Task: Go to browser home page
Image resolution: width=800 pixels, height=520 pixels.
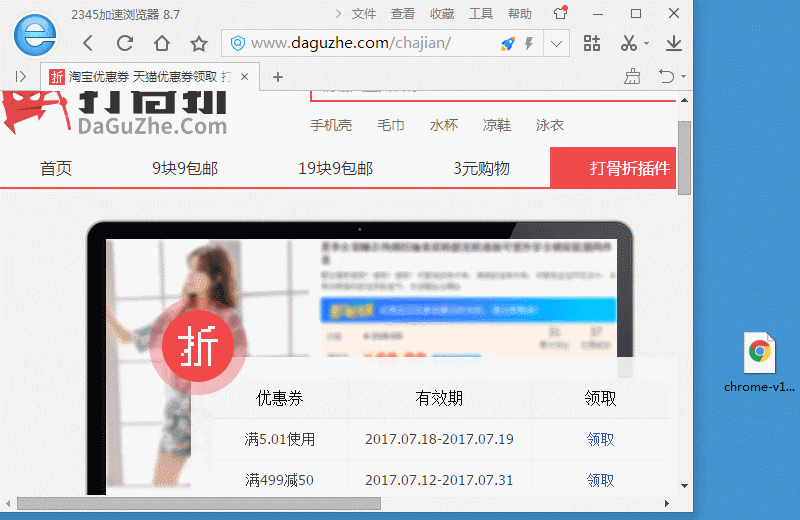Action: tap(162, 43)
